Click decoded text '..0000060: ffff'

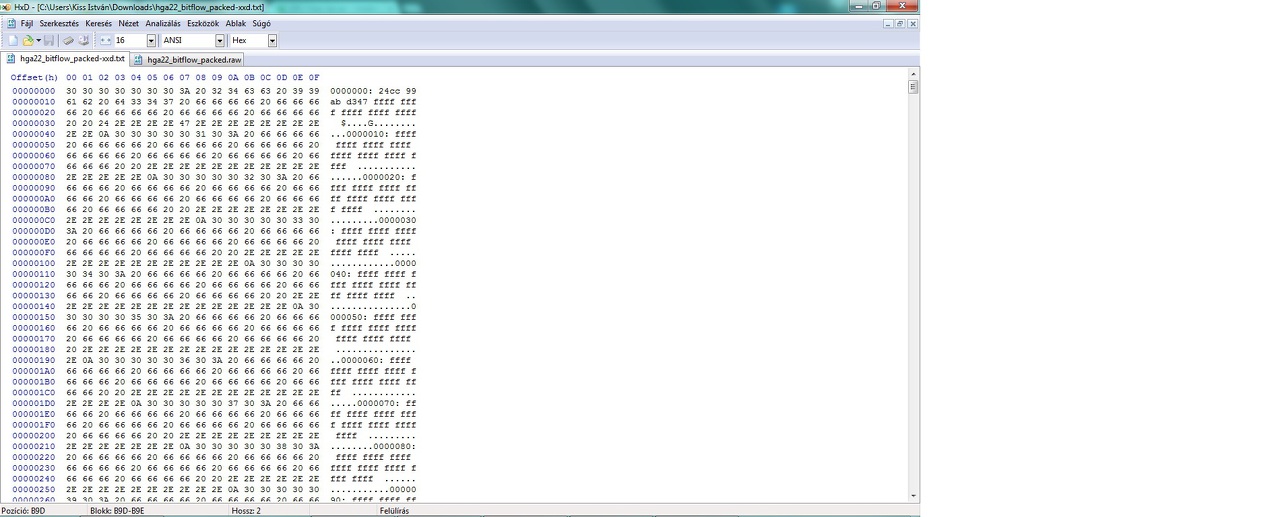coord(373,360)
